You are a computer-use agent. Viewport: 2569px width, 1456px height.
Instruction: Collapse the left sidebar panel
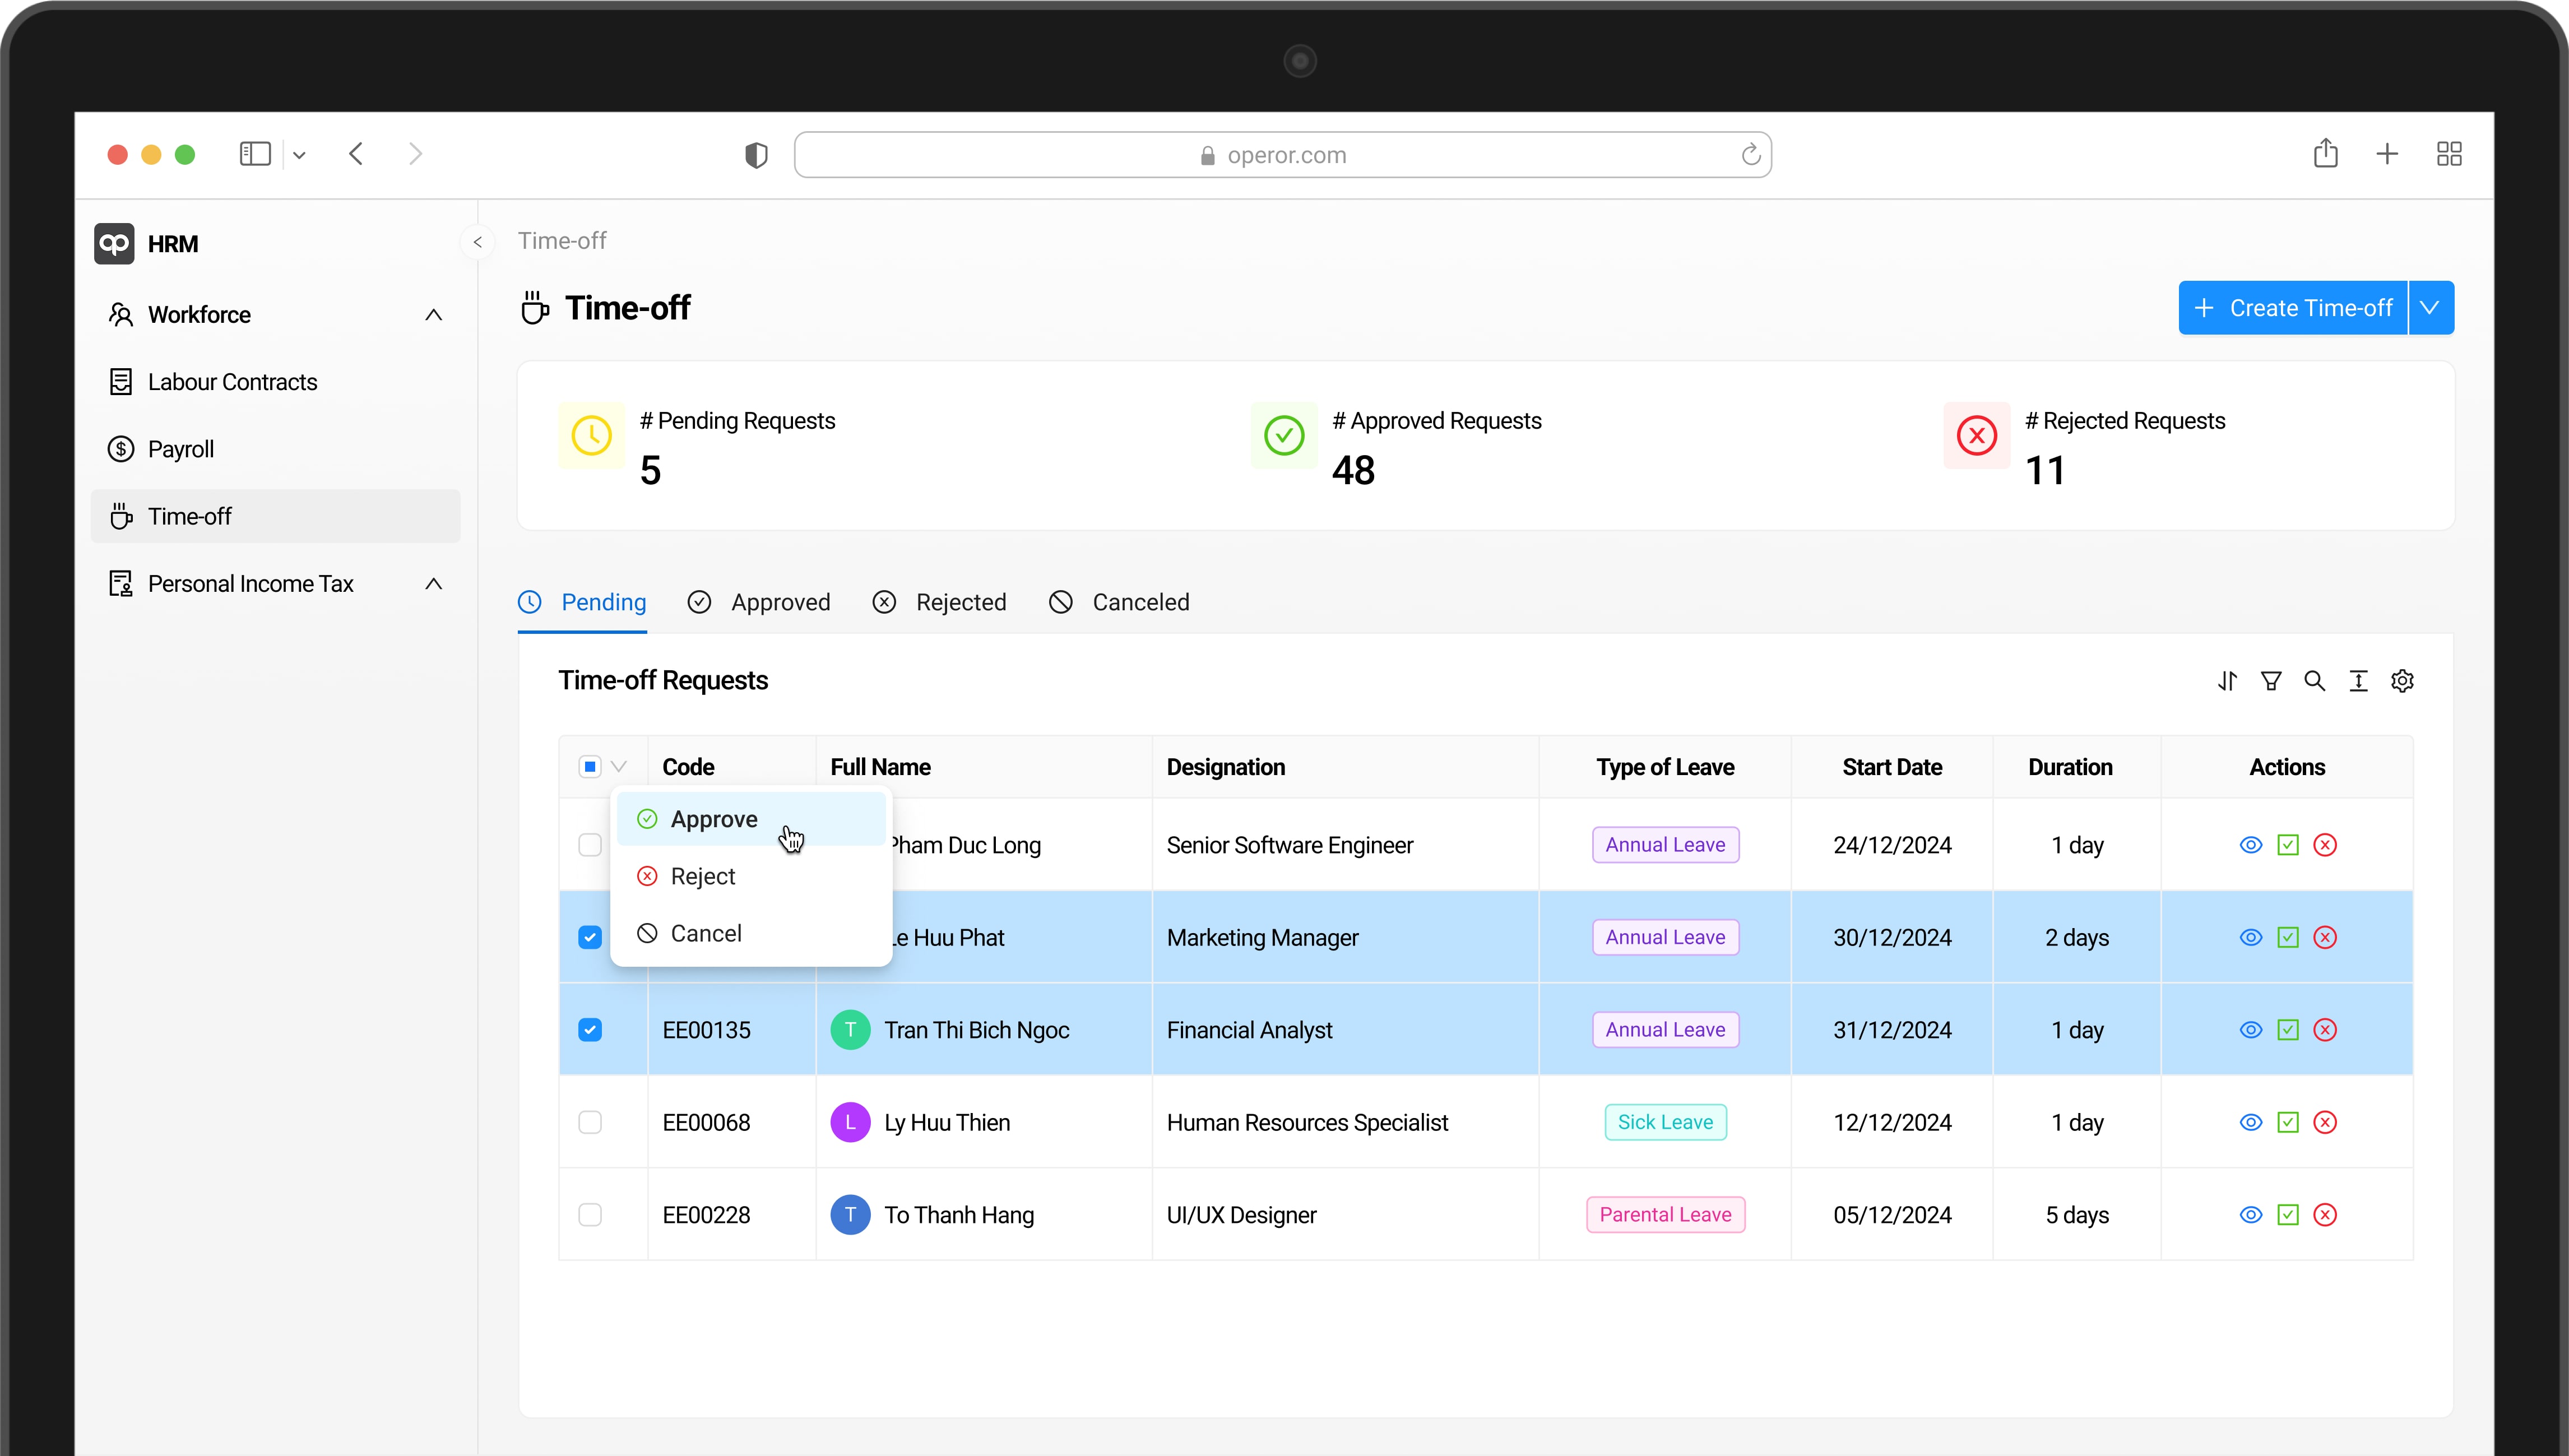478,242
